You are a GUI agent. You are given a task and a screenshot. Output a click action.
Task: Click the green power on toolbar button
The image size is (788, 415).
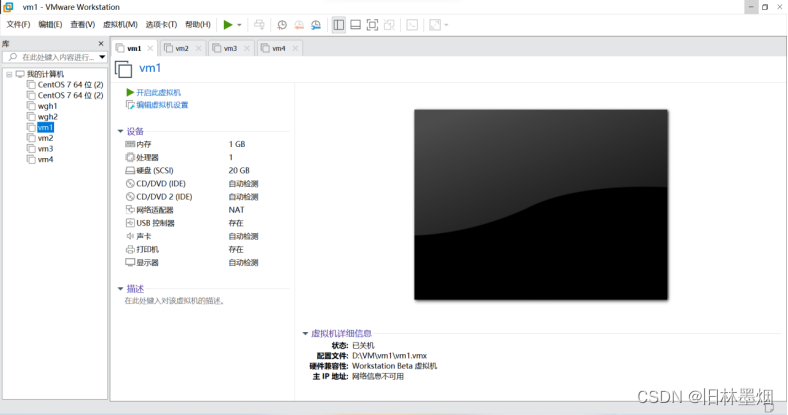pos(228,25)
